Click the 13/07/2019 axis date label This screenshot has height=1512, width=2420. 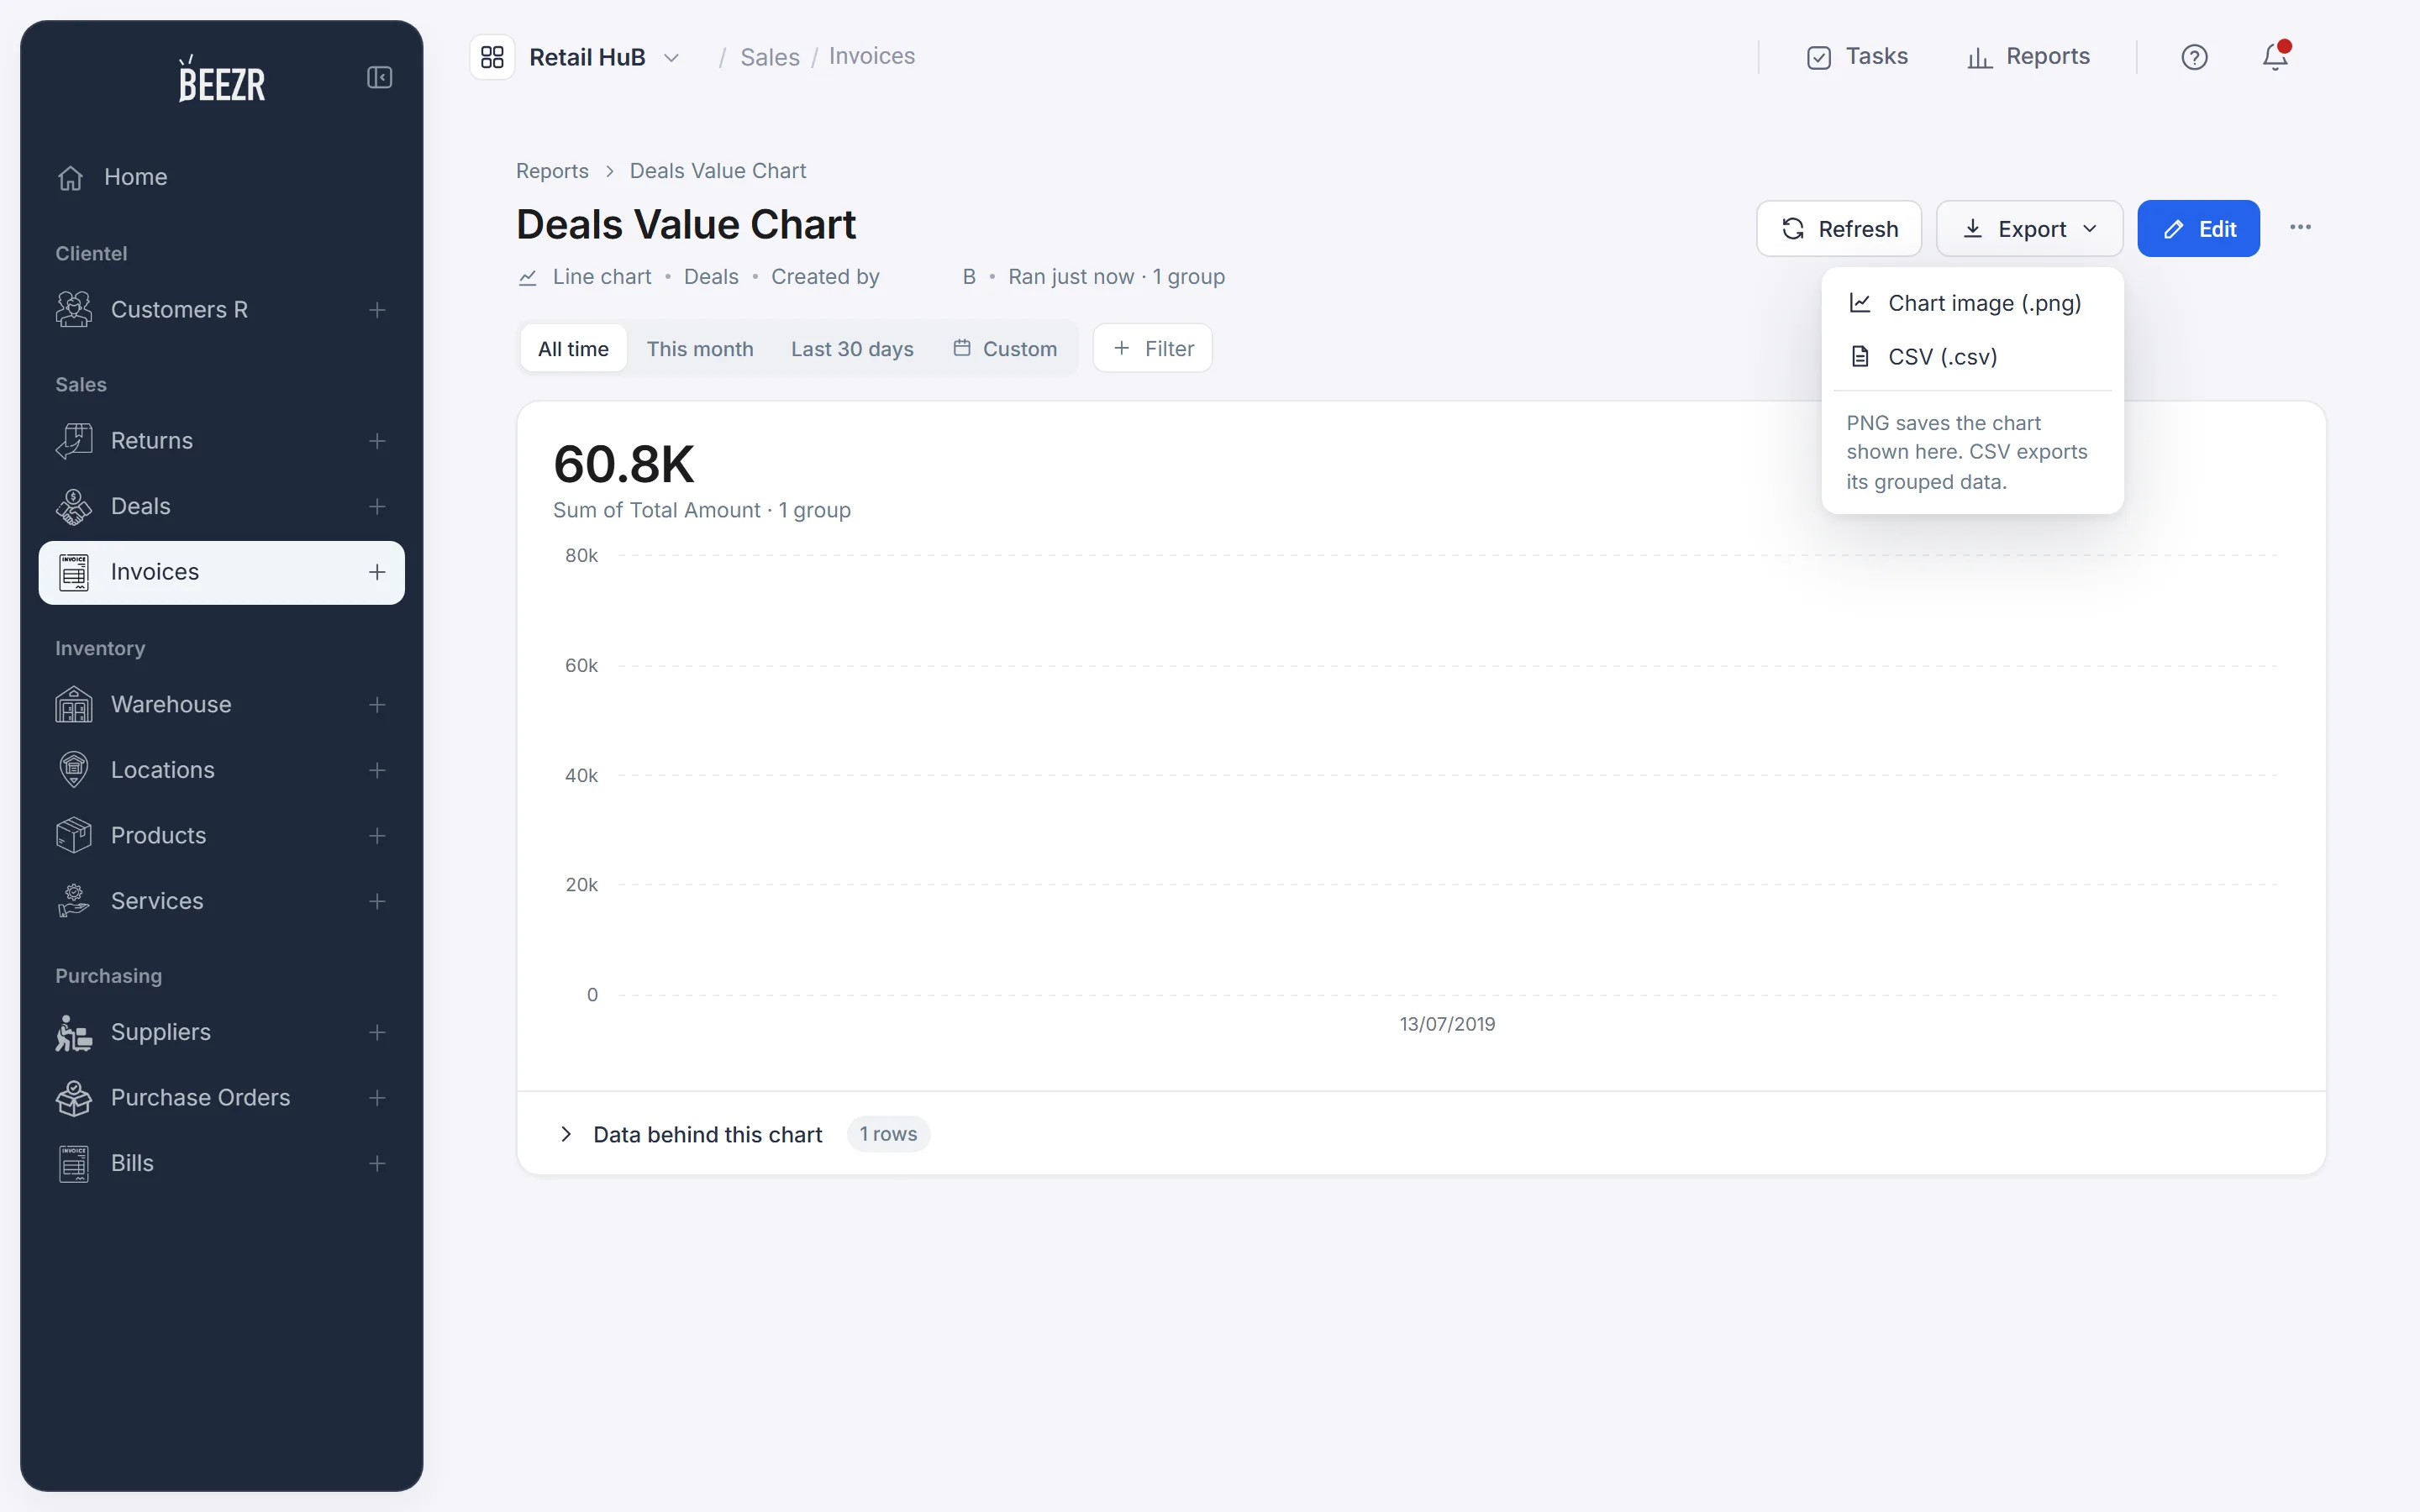pyautogui.click(x=1447, y=1024)
